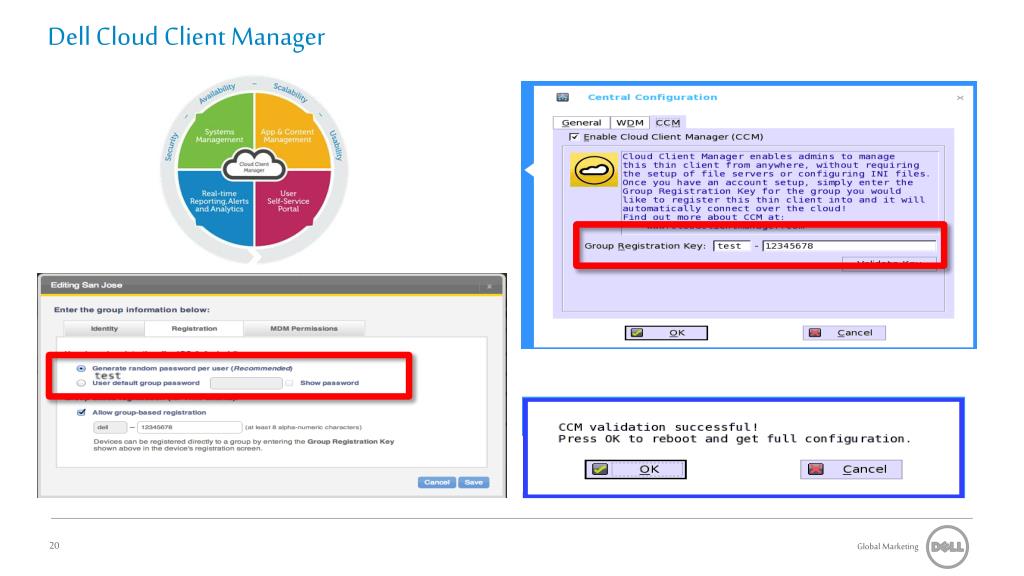This screenshot has width=1024, height=576.
Task: Click the User Self-Service Portal segment
Action: coord(289,202)
